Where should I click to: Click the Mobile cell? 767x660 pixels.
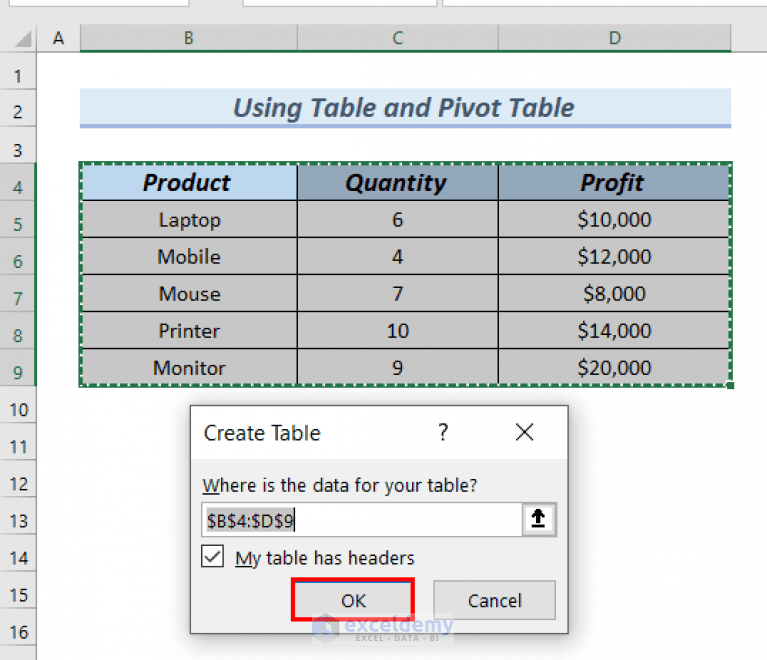[189, 256]
